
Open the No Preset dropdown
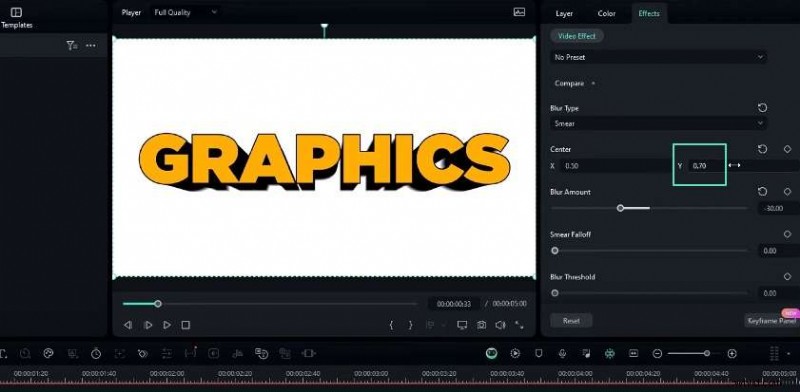[658, 57]
